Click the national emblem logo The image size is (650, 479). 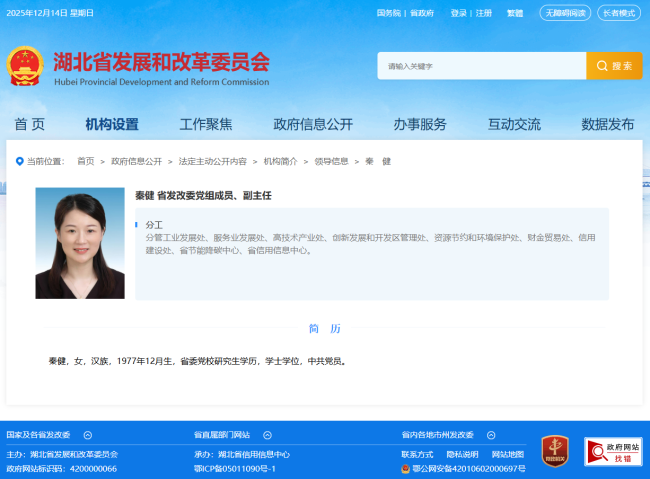(25, 66)
